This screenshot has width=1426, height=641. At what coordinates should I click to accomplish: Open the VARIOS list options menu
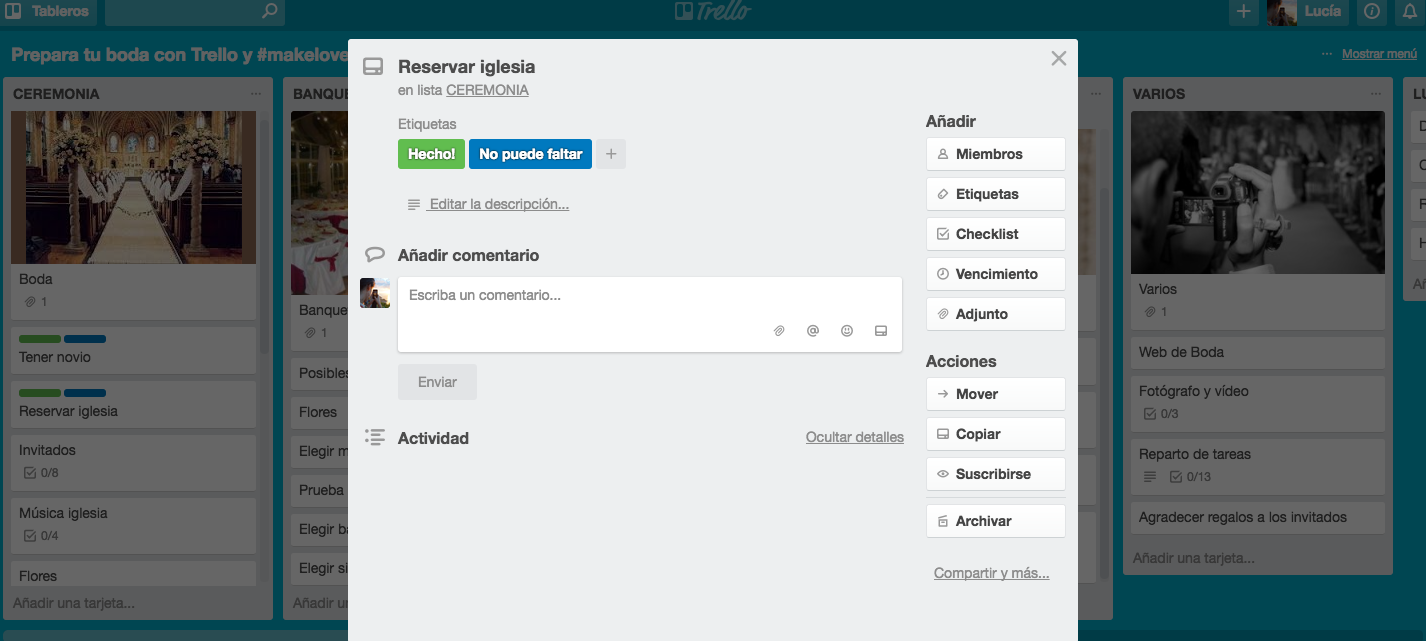click(1376, 93)
